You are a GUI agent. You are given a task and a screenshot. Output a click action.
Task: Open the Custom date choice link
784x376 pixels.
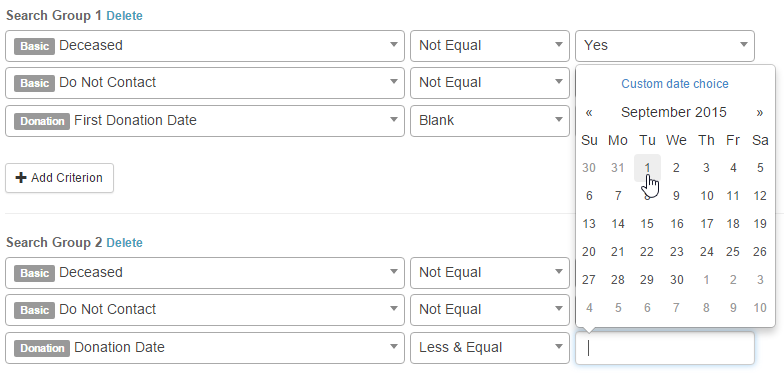[674, 84]
